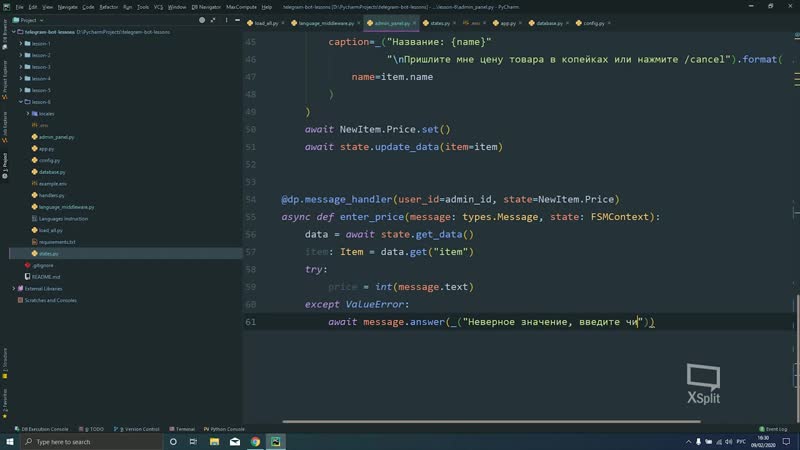Open the TODO tool window
800x450 pixels.
tap(91, 429)
